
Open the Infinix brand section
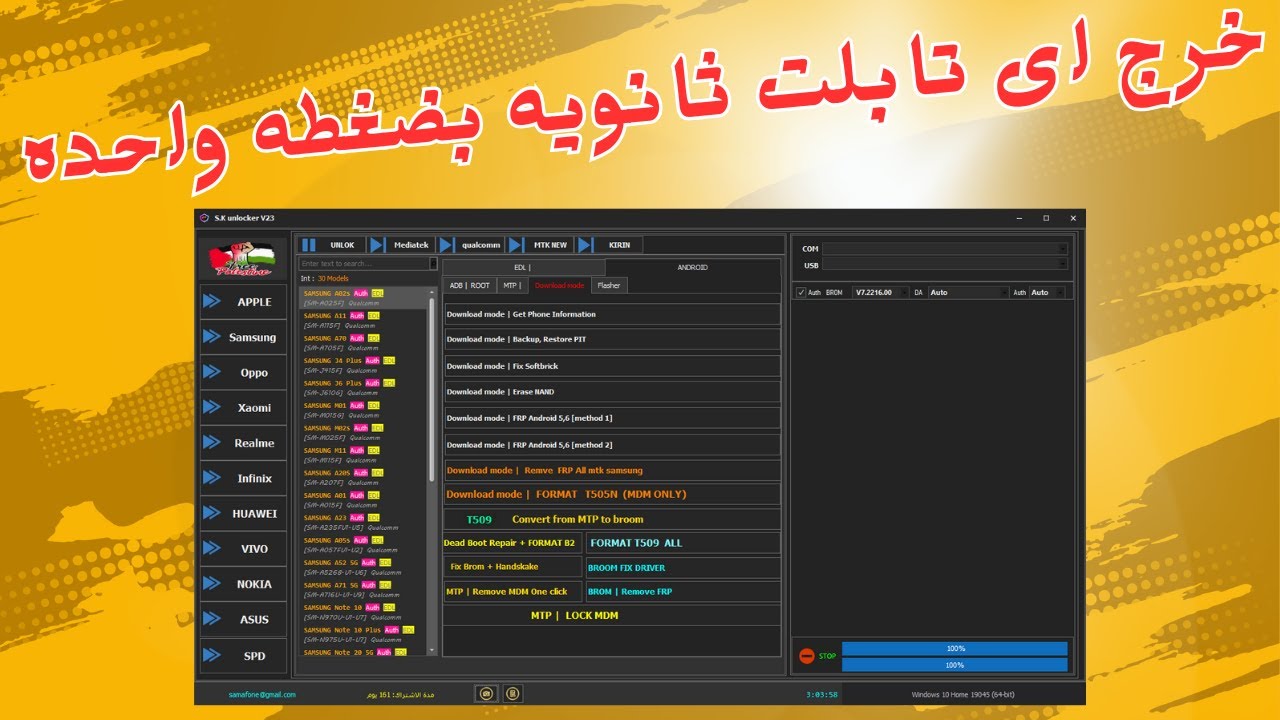coord(243,478)
